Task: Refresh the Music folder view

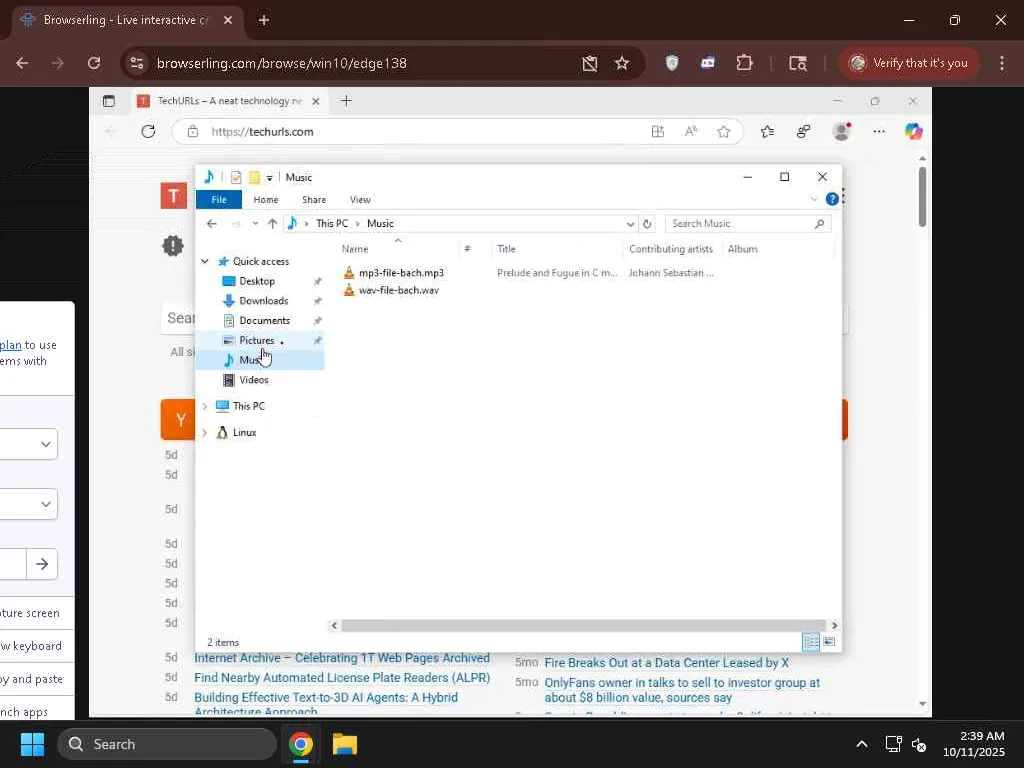Action: pos(647,224)
